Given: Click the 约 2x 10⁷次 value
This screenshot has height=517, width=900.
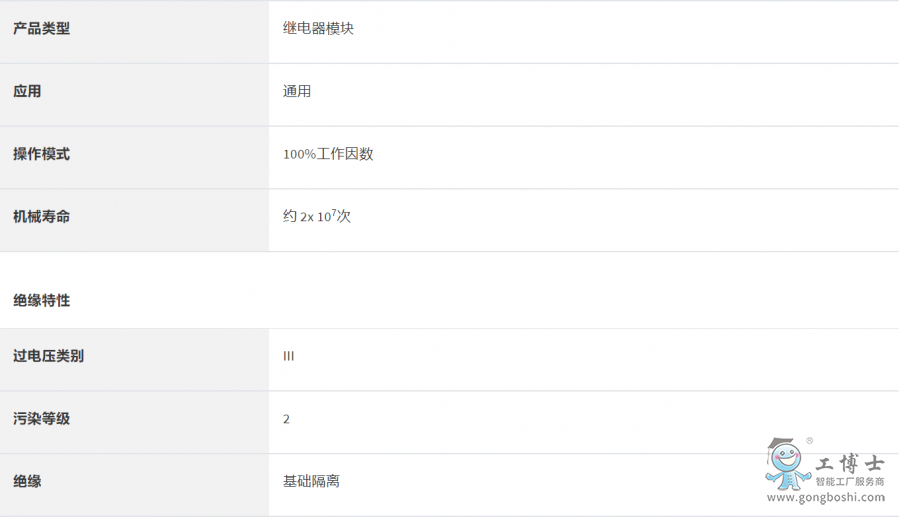Looking at the screenshot, I should [316, 216].
